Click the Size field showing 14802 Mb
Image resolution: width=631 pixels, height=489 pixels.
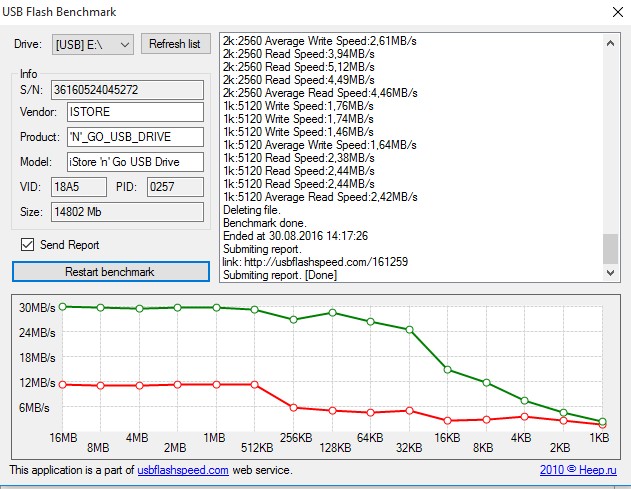(x=125, y=212)
